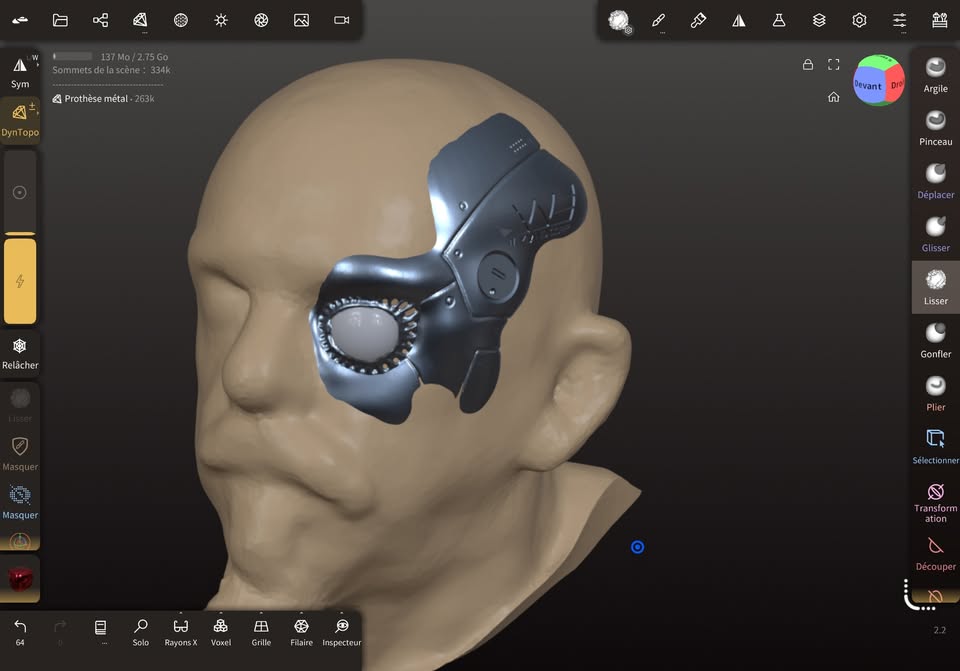Select the Gonfler inflate tool
The height and width of the screenshot is (671, 960).
(935, 330)
